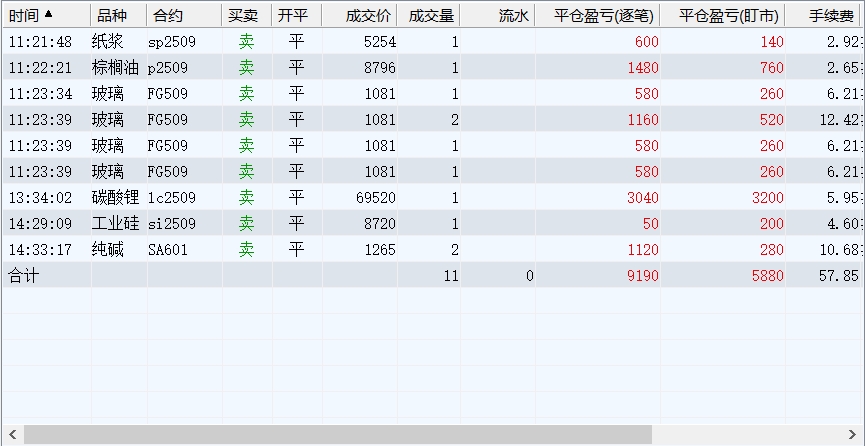The image size is (865, 446).
Task: Click the 合约 column header
Action: [184, 16]
